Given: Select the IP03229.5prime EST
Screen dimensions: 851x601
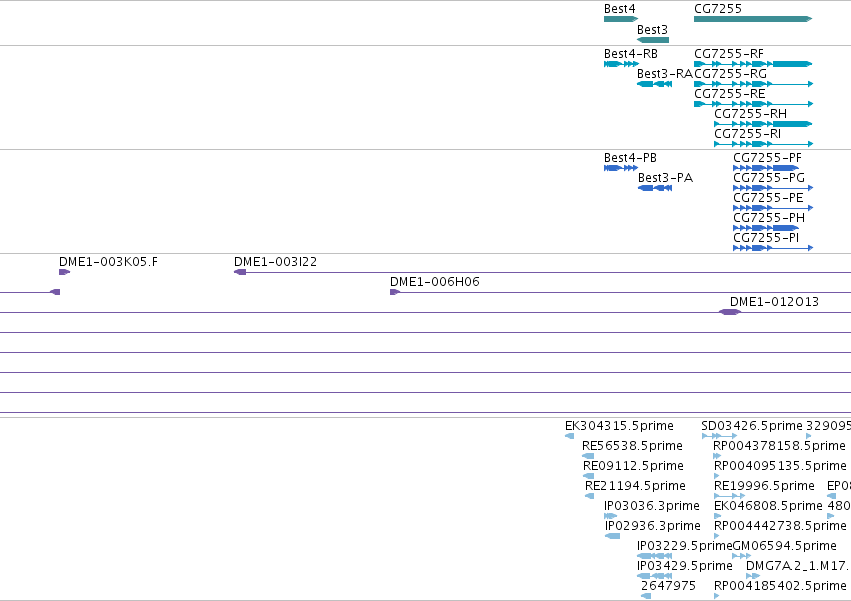Looking at the screenshot, I should tap(655, 556).
